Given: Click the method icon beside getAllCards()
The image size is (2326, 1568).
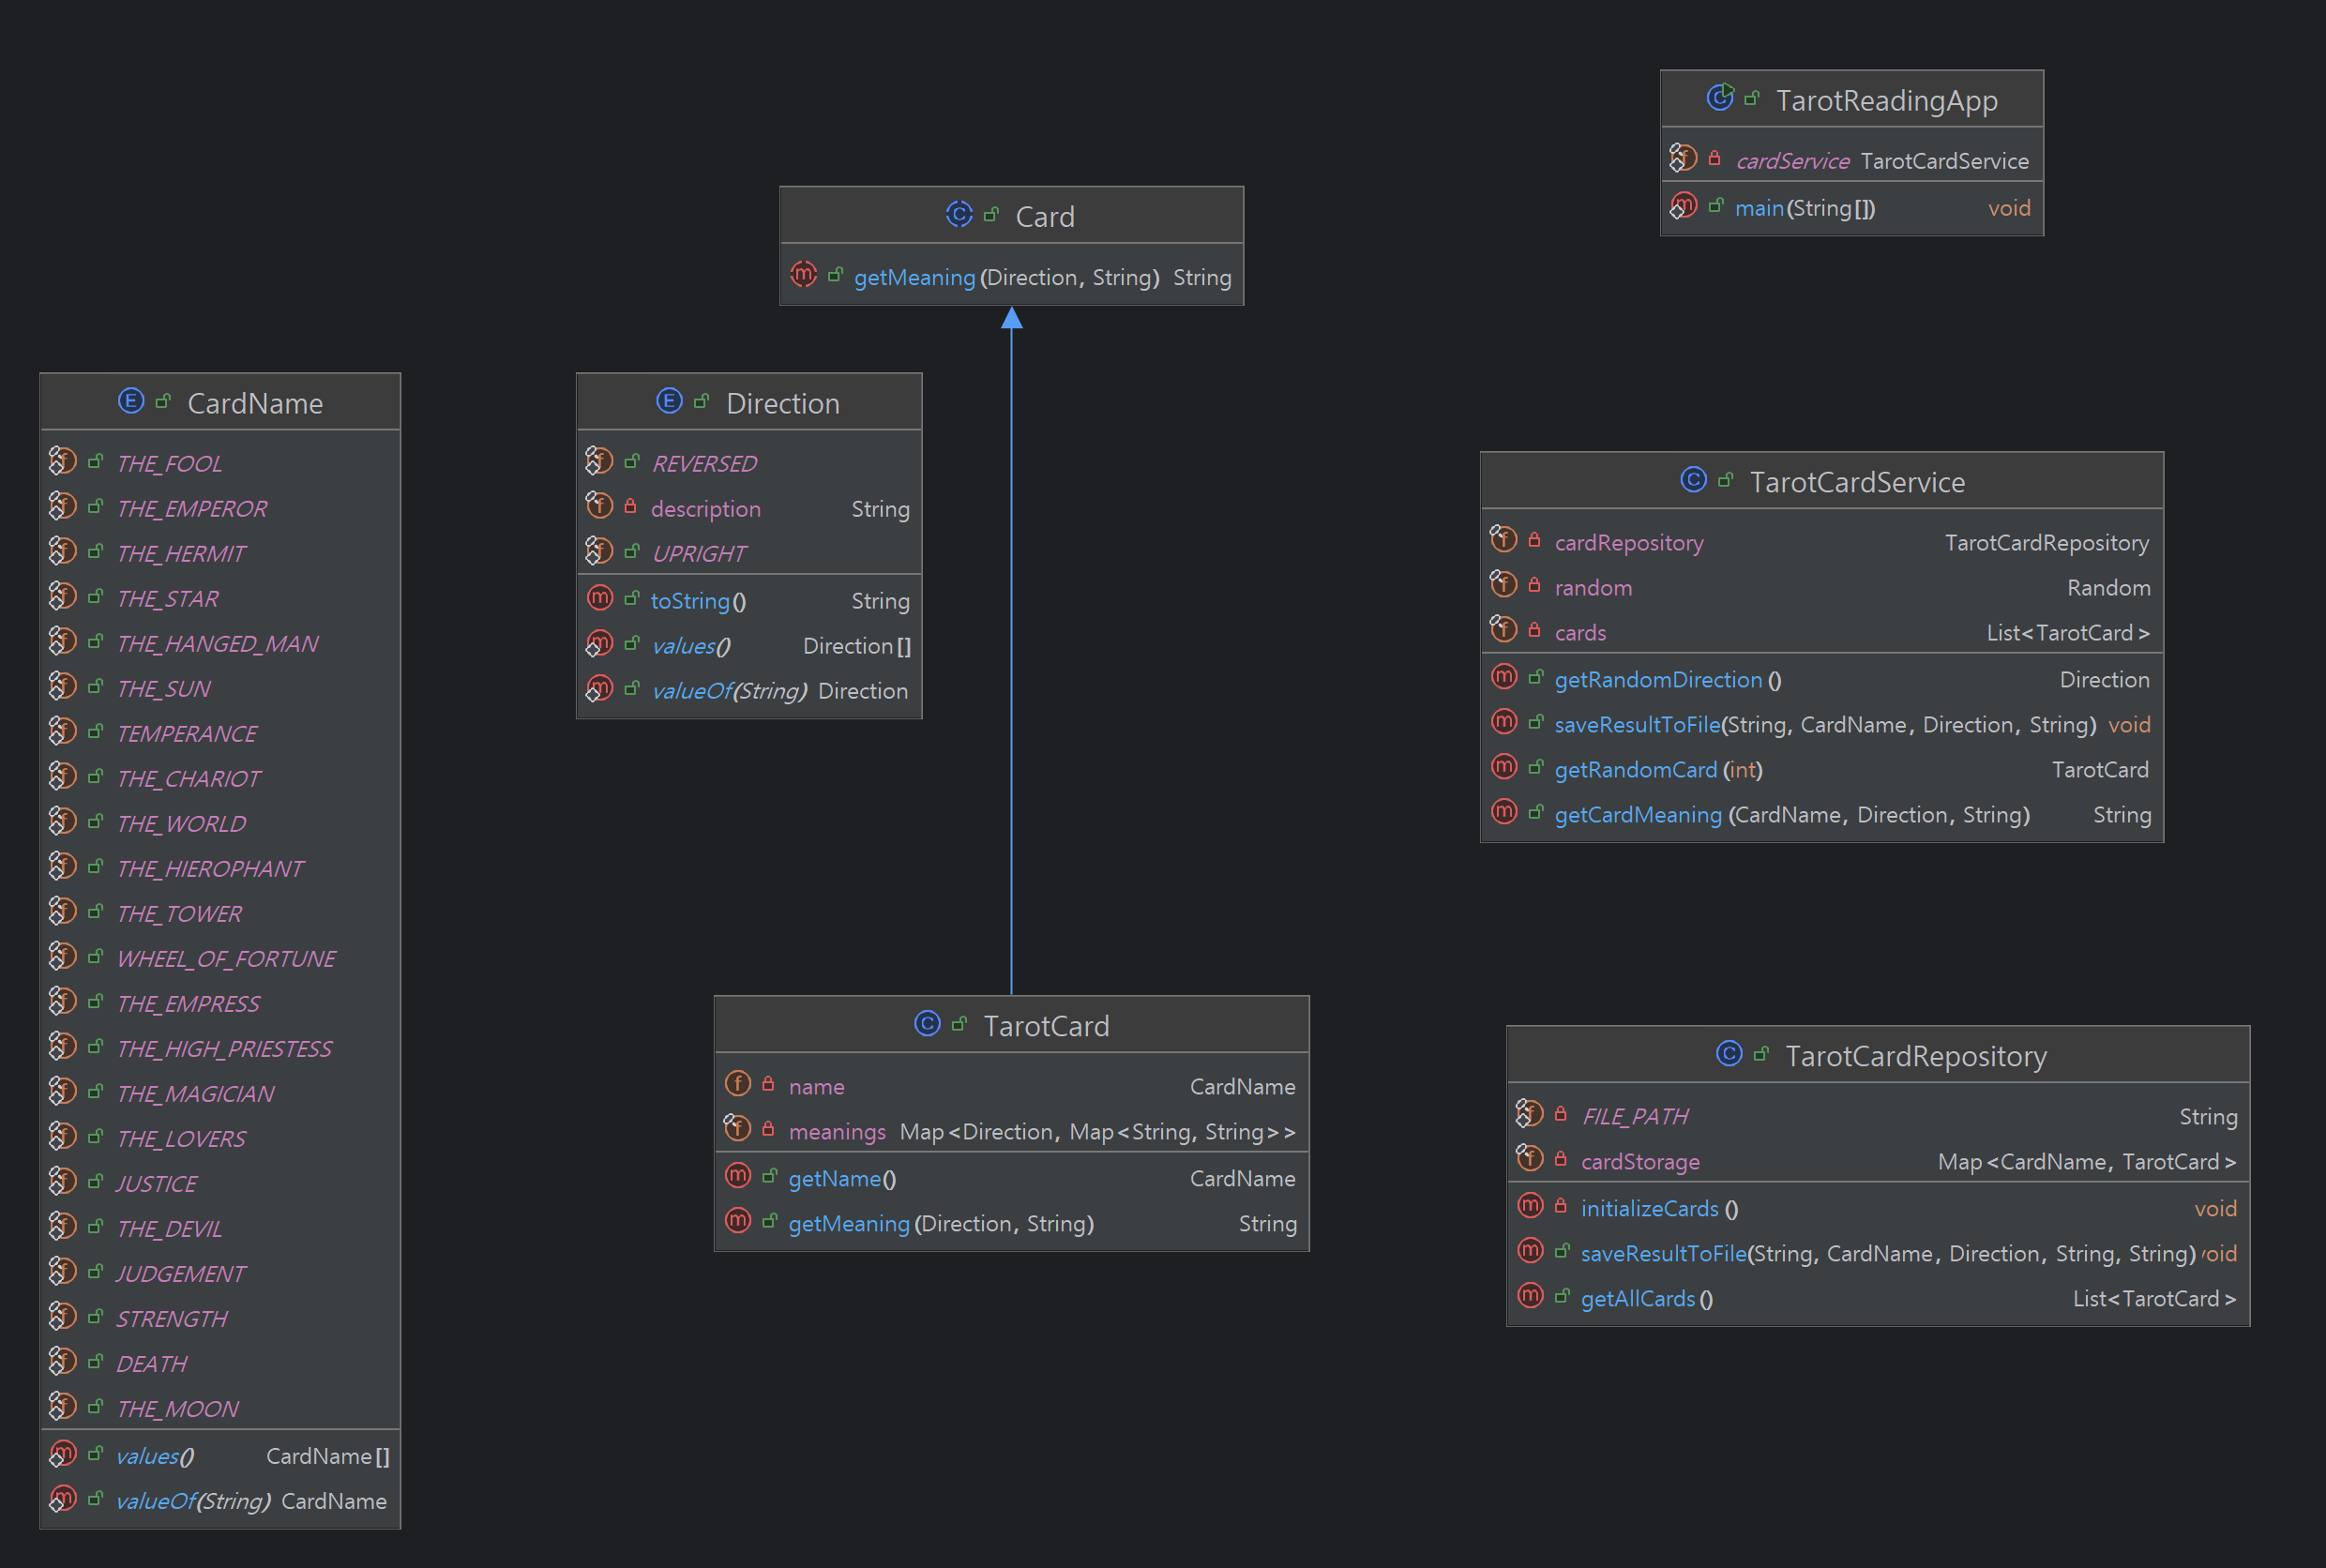Looking at the screenshot, I should (1530, 1296).
